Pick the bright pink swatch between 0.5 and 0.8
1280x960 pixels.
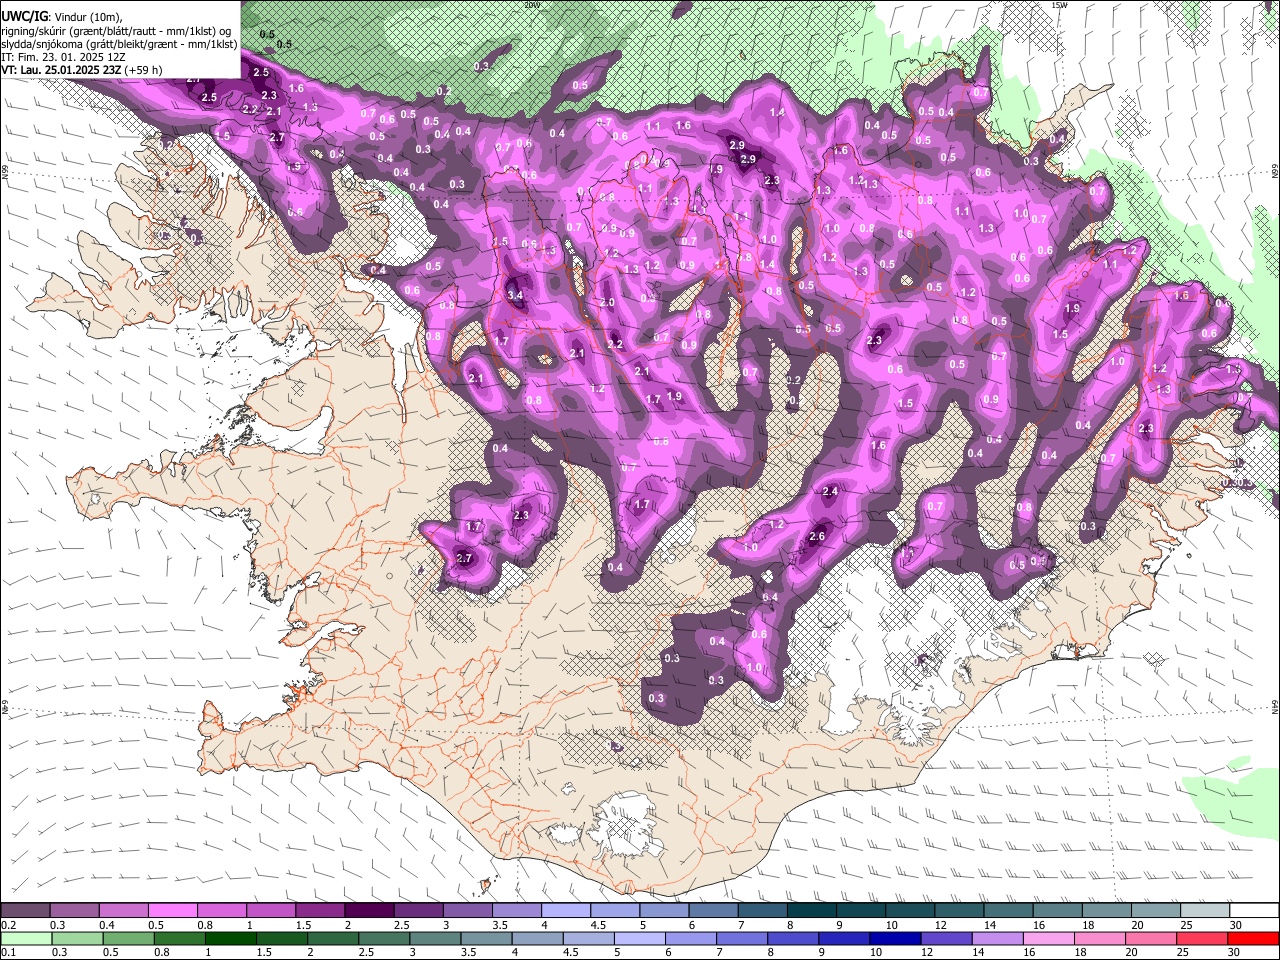tap(172, 911)
